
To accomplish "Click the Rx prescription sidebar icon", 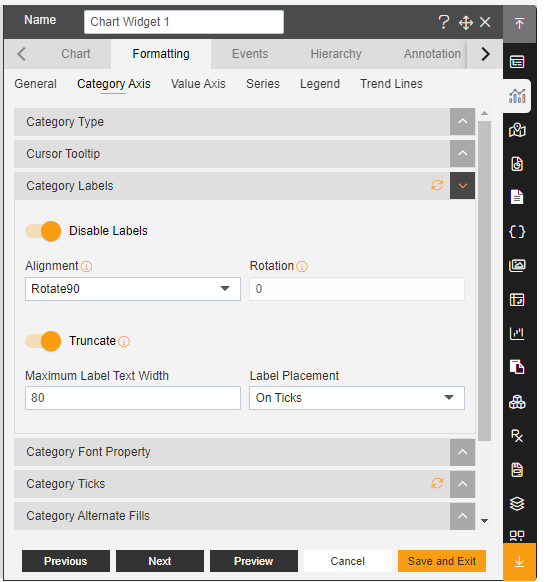I will [517, 436].
